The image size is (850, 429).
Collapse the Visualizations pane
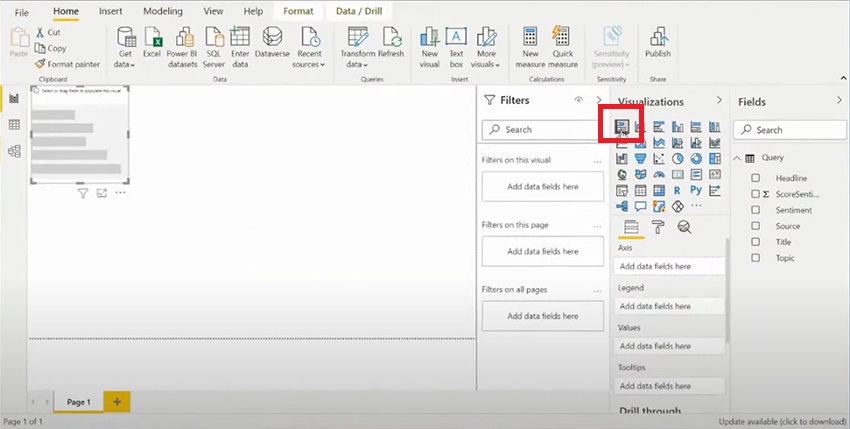point(719,100)
